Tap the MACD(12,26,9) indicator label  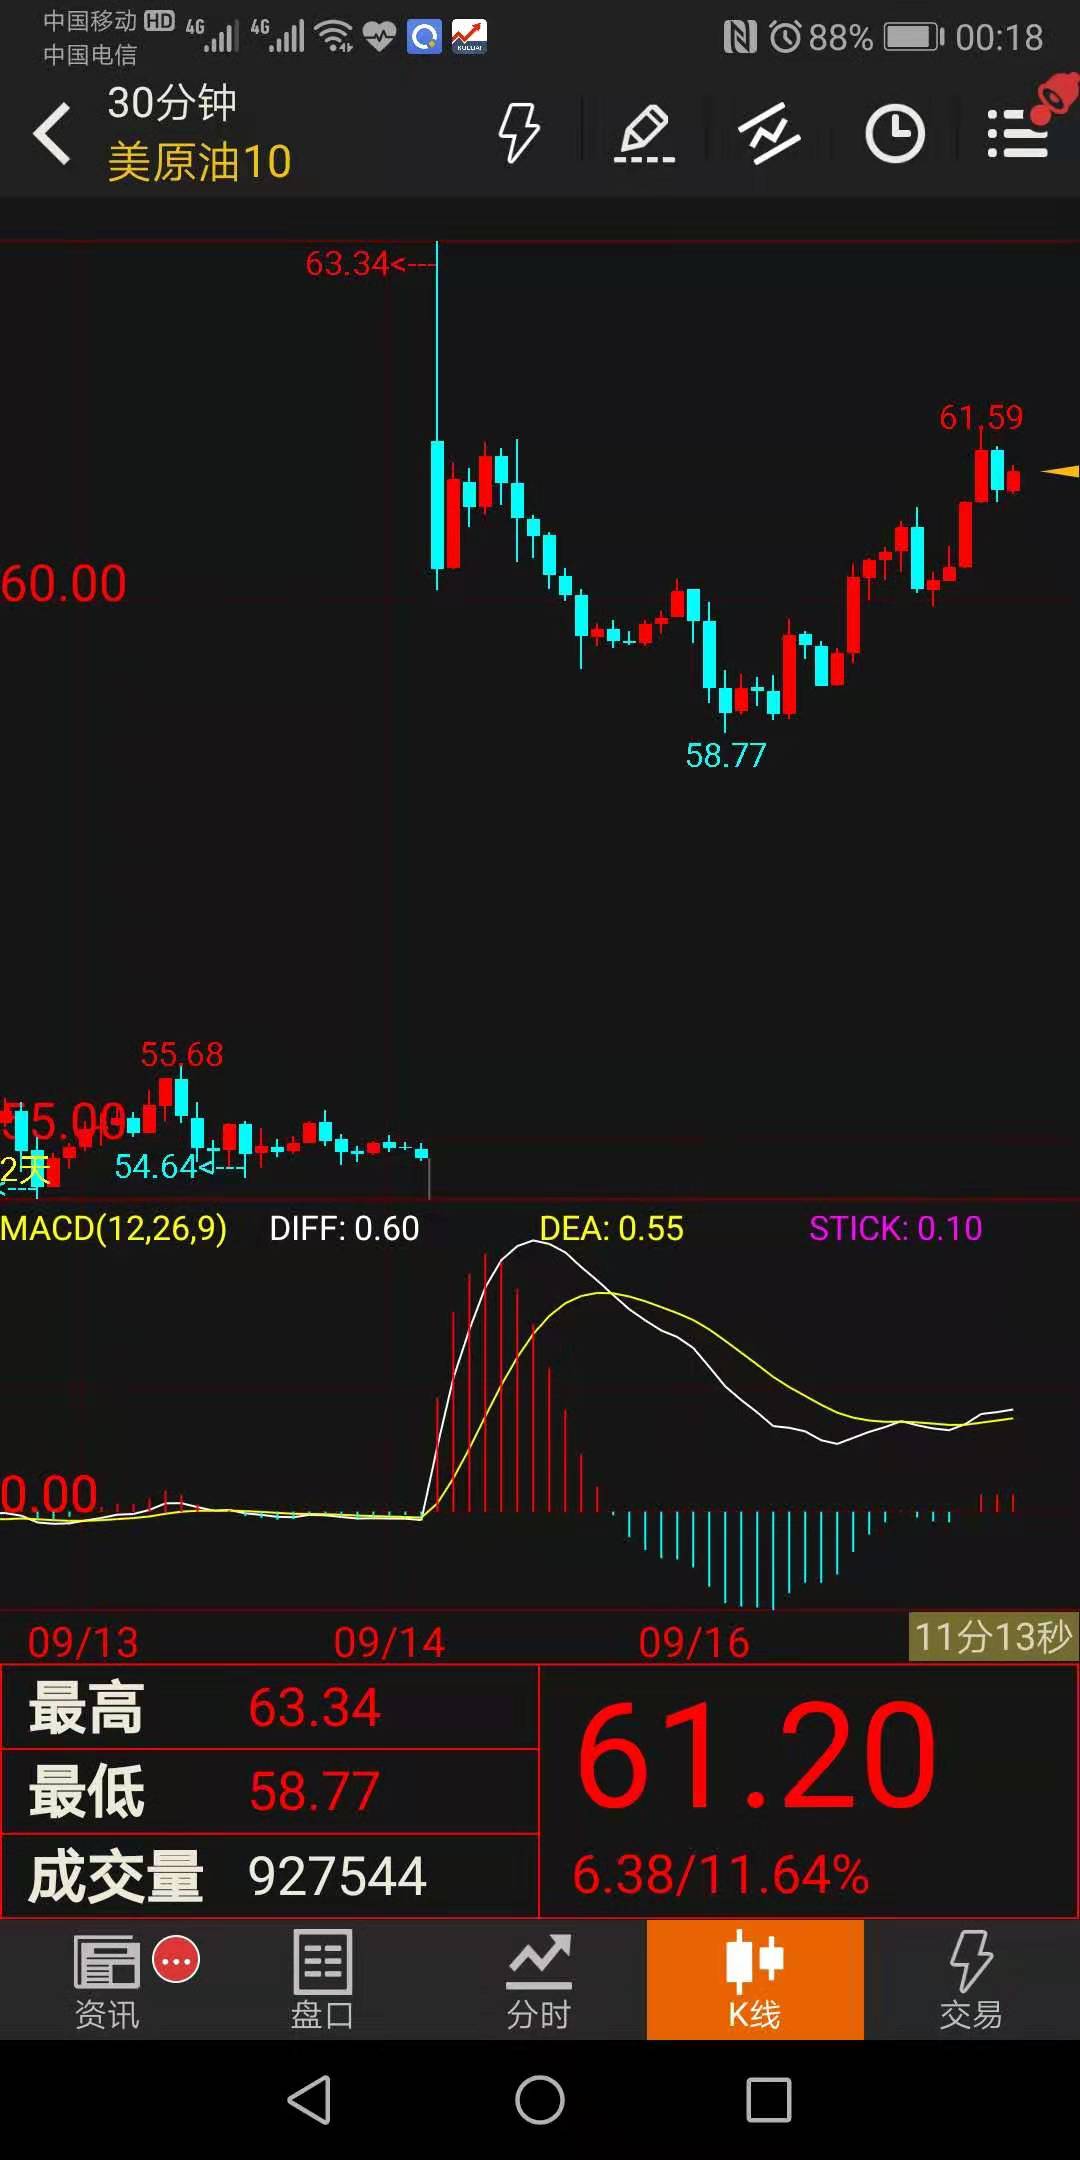pos(114,1228)
